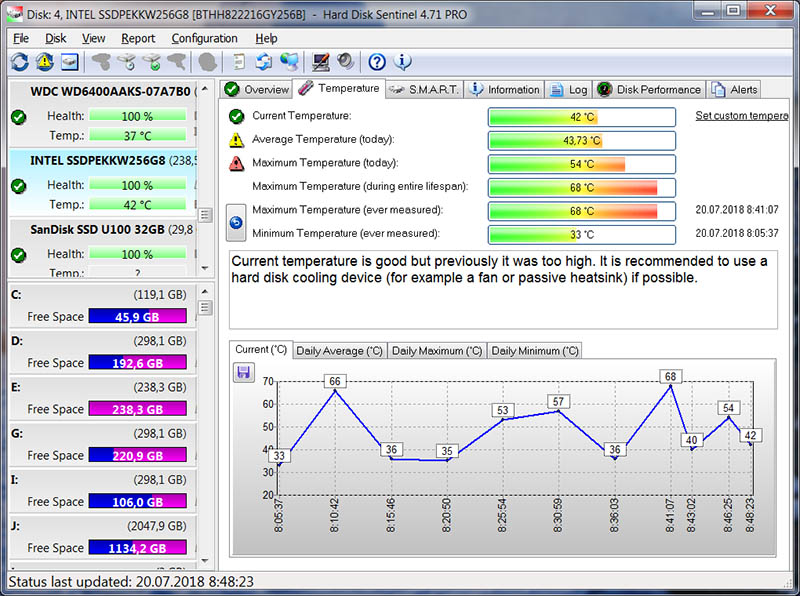The height and width of the screenshot is (596, 800).
Task: Click the refresh with warning triangle icon
Action: pos(44,62)
